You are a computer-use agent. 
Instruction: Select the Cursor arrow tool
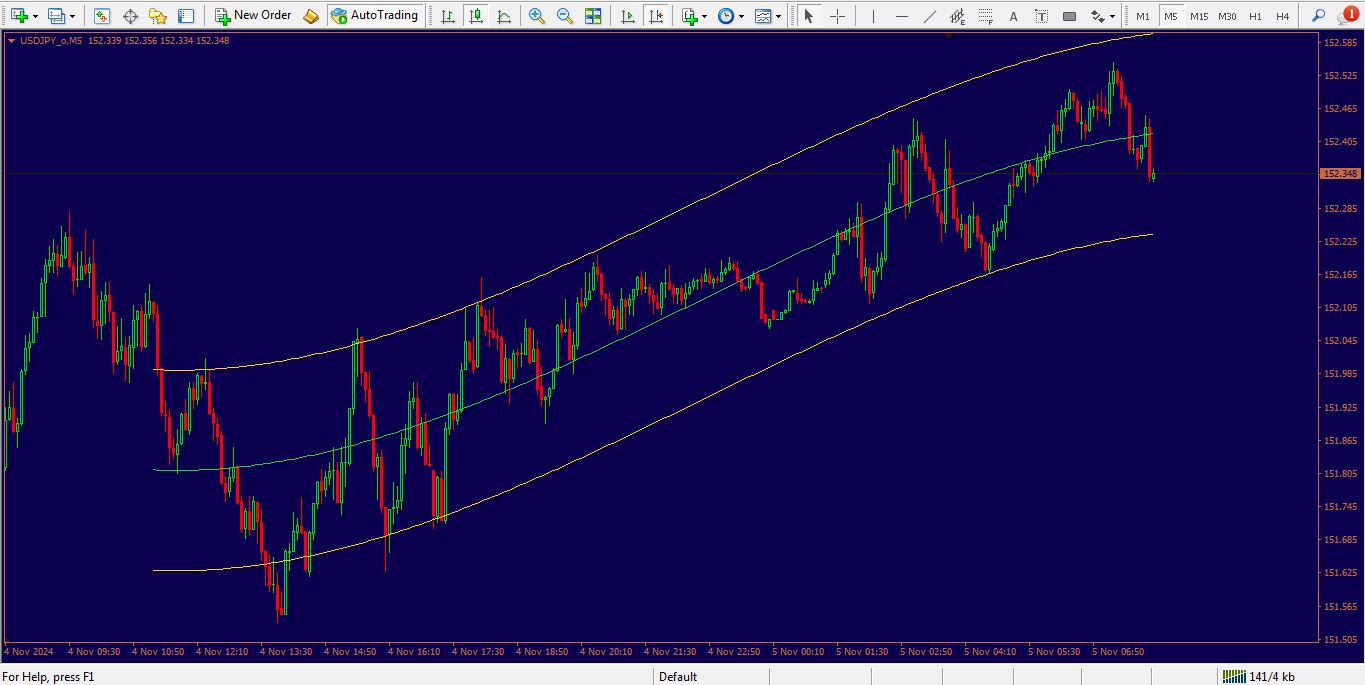click(809, 16)
